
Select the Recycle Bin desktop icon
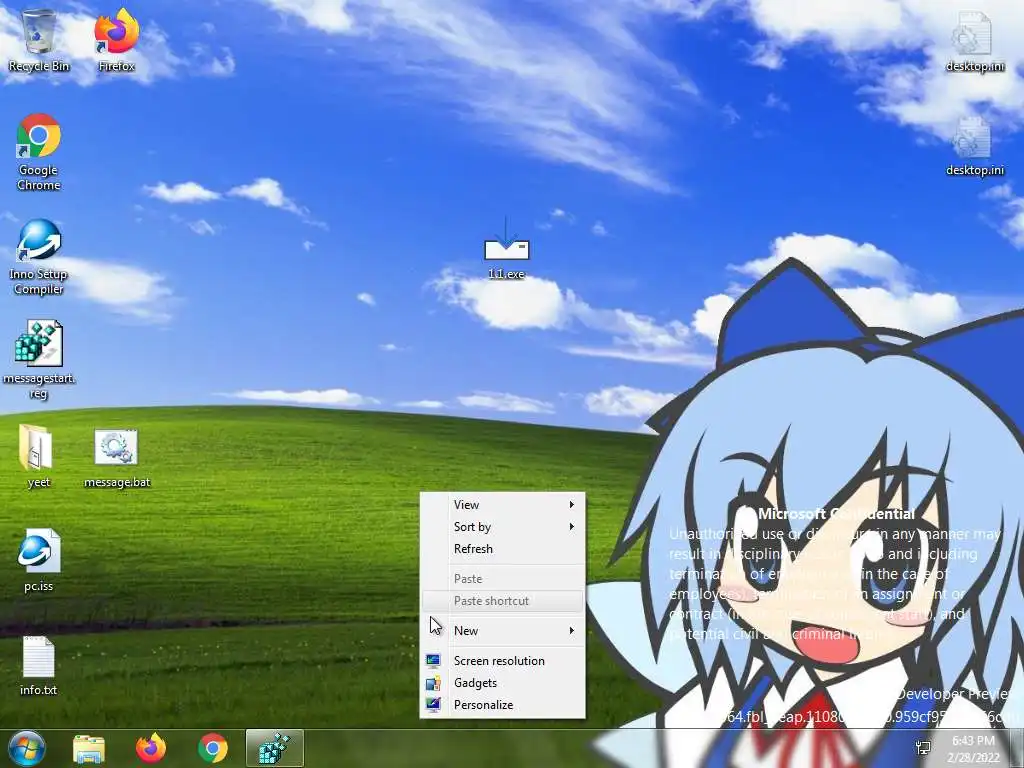pos(39,40)
